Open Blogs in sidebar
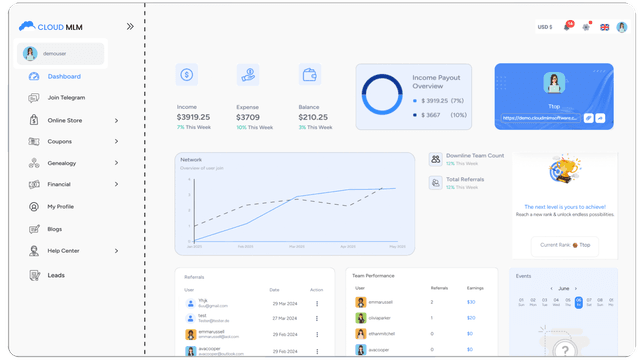 click(x=55, y=229)
